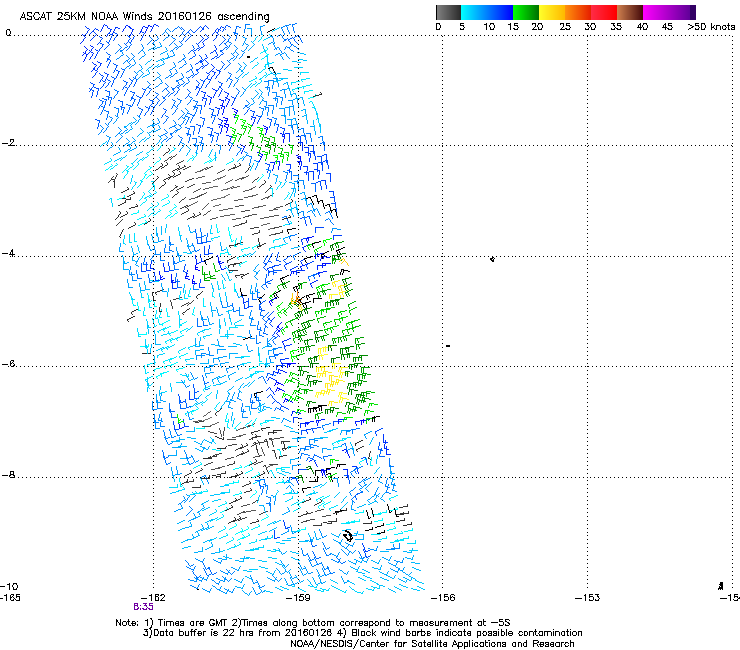
Task: Click the '-8' latitude axis label
Action: (8, 475)
